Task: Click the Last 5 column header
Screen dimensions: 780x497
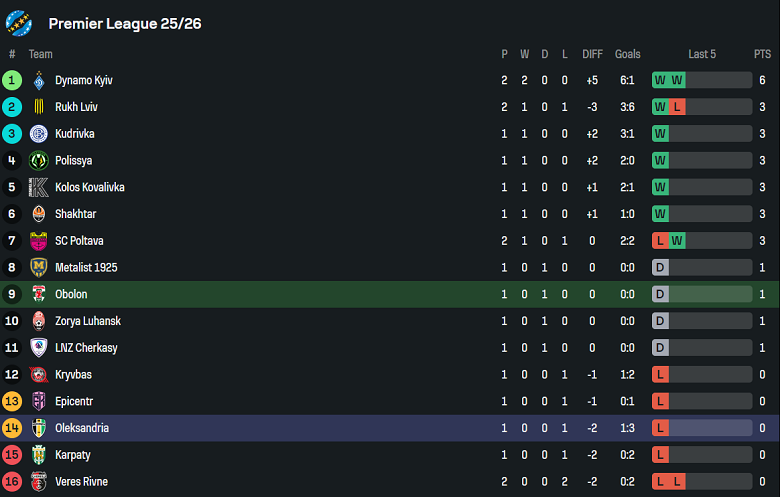Action: coord(702,54)
